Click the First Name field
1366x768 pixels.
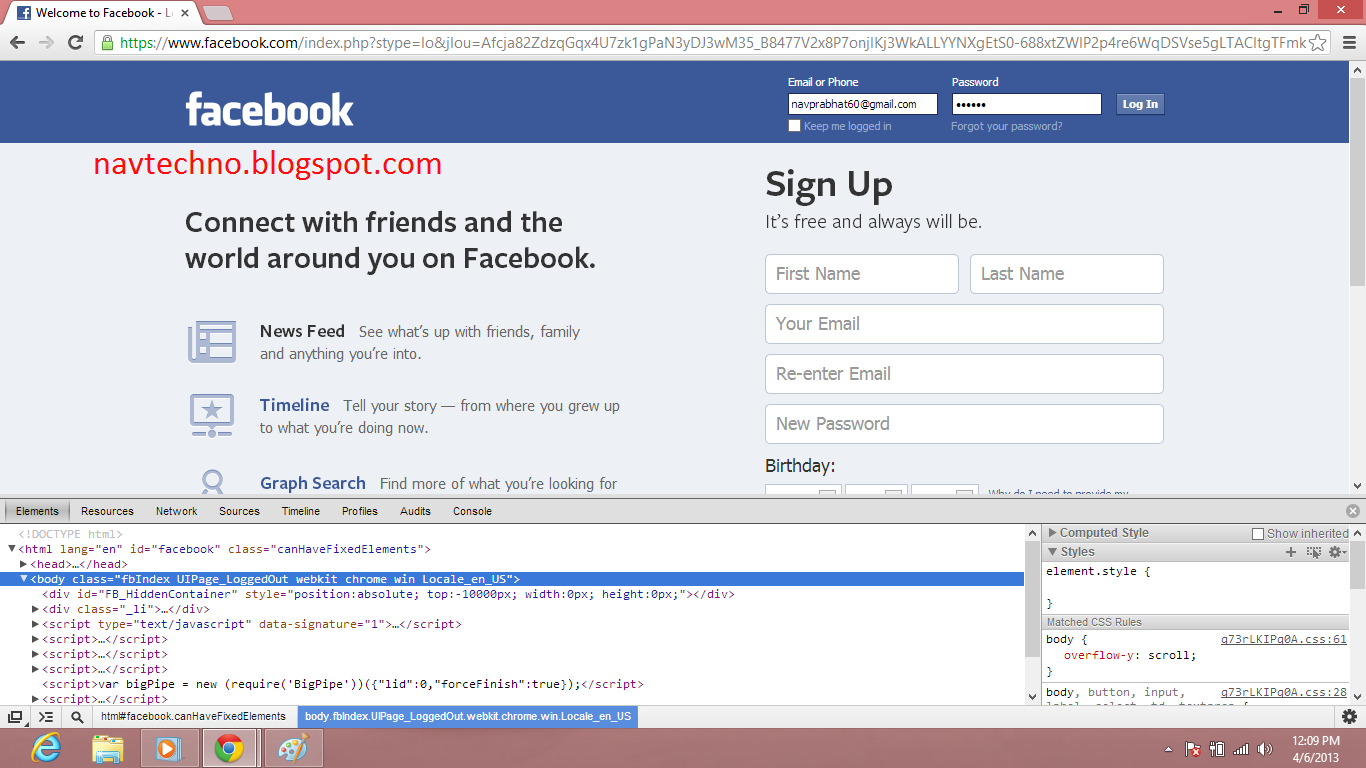(862, 274)
